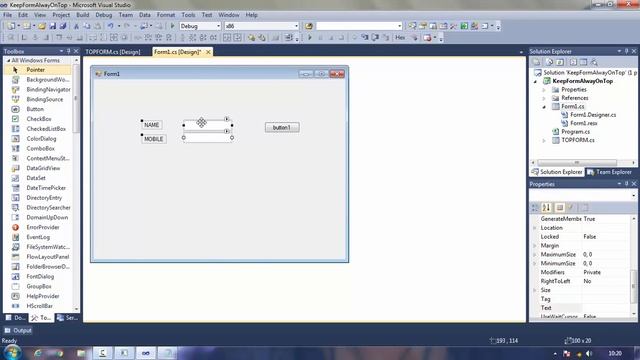Click the Windows Start button

coord(12,353)
